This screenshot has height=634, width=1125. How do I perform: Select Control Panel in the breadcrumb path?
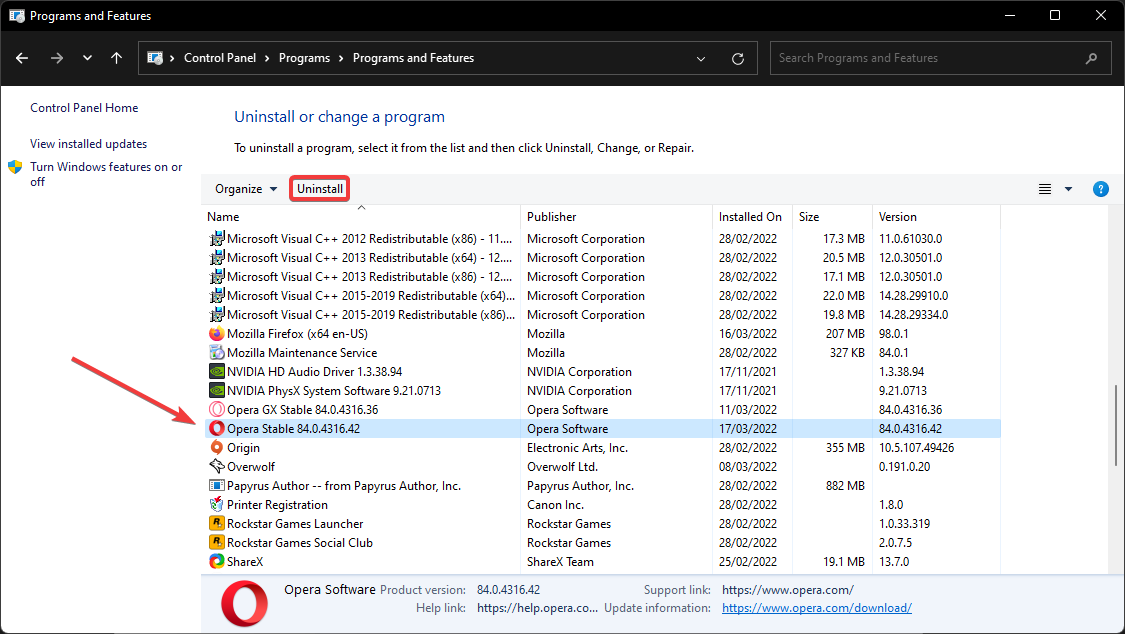(x=220, y=58)
